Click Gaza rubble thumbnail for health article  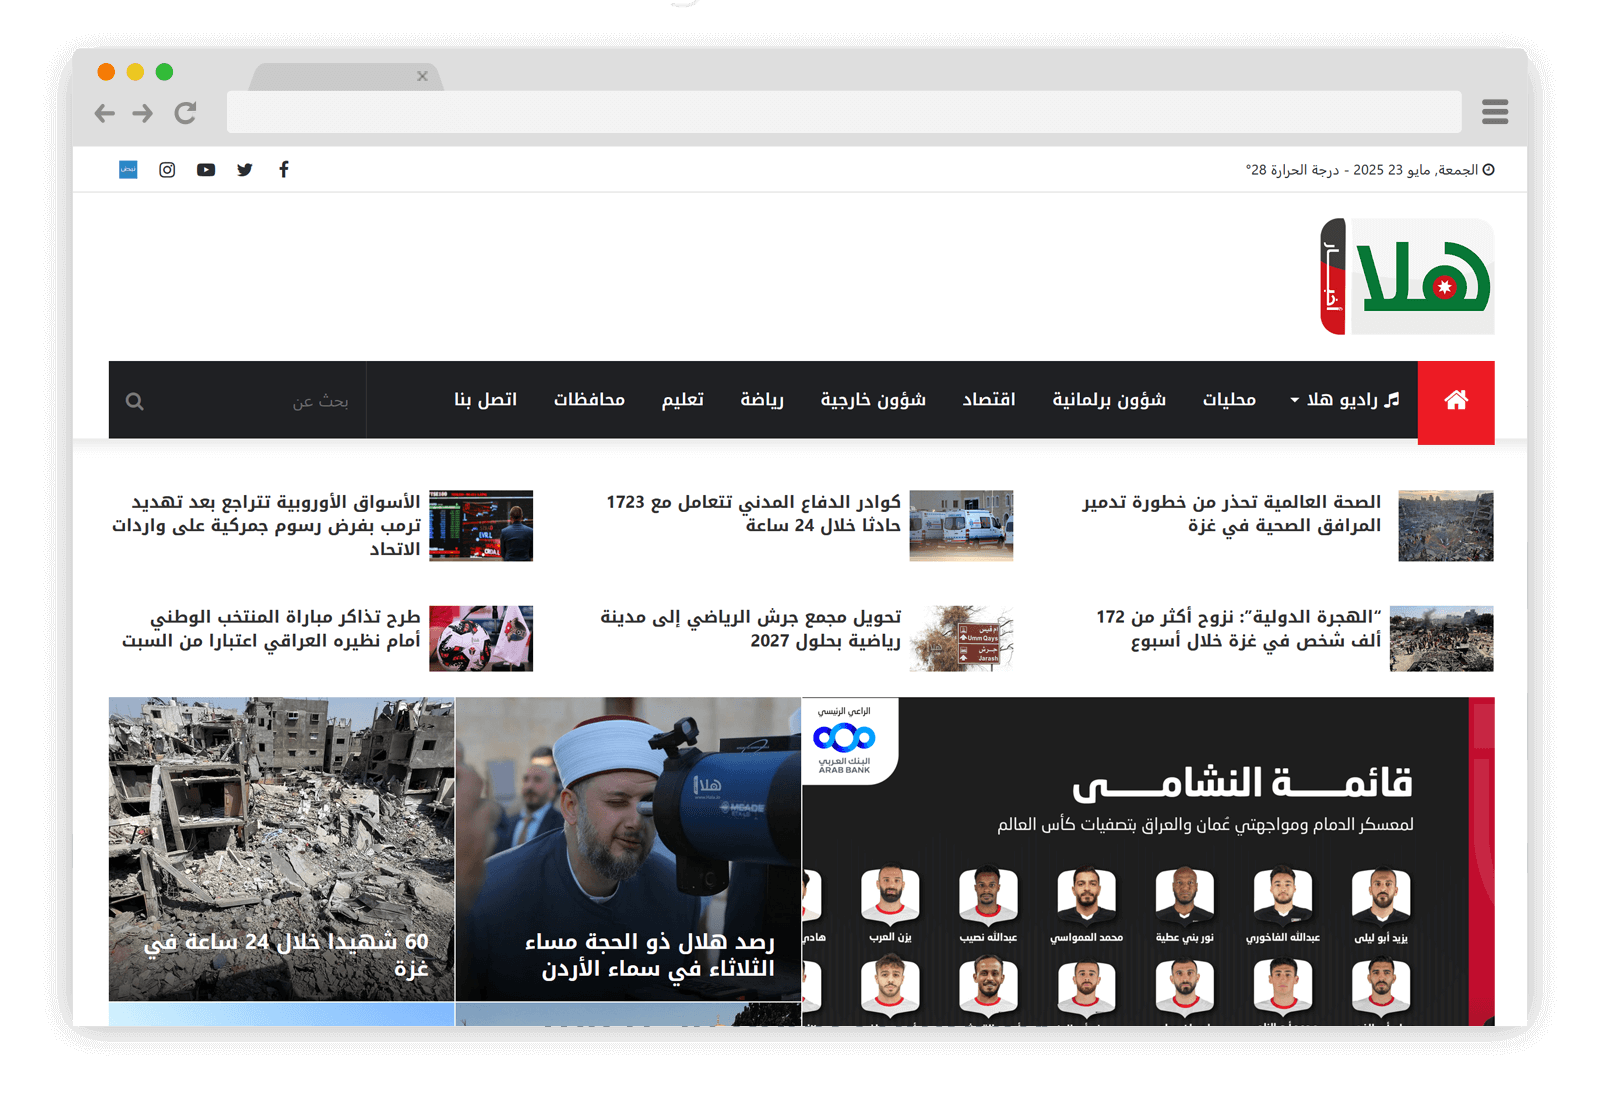(1445, 526)
